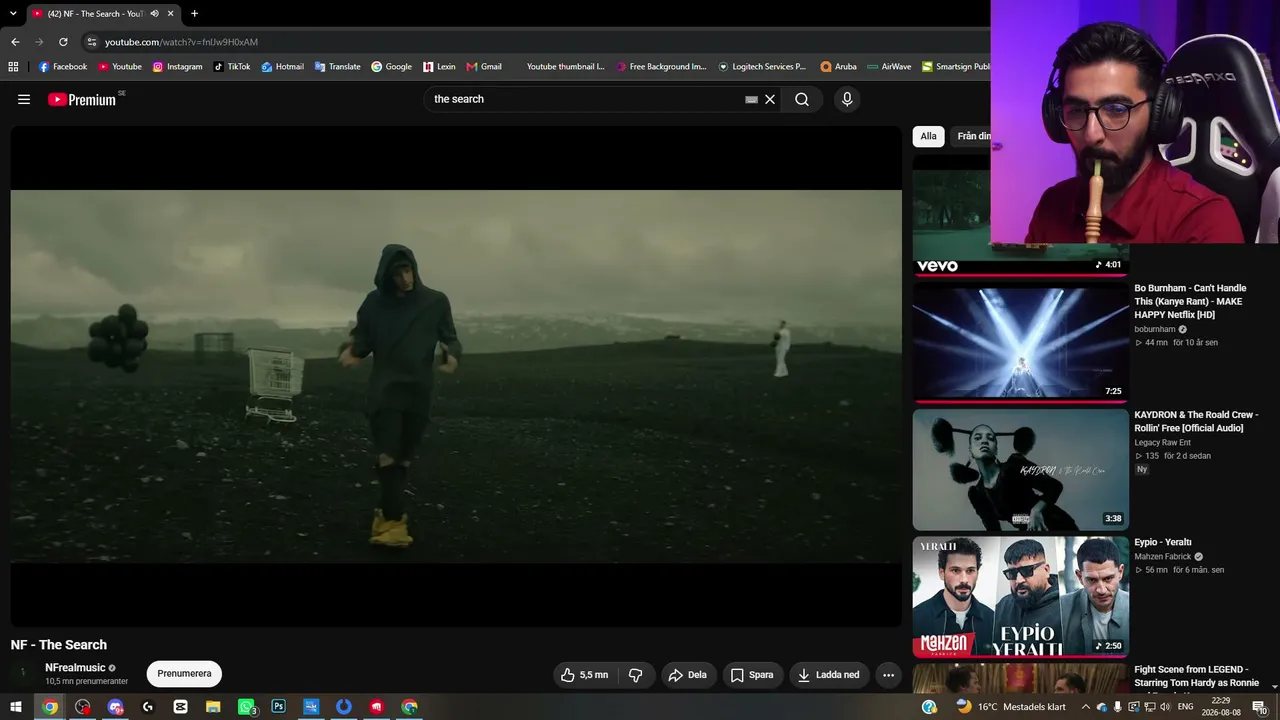Open File Explorer from the taskbar

pos(213,707)
